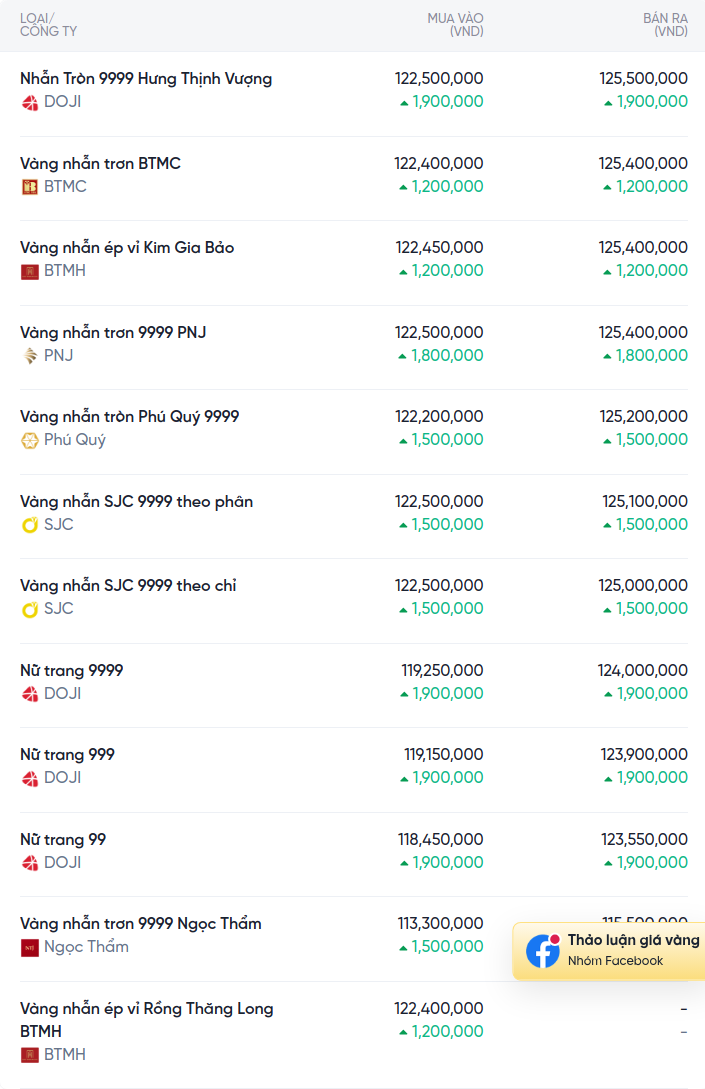
Task: Open Vàng nhẫn trơn BTMC entry
Action: click(100, 163)
